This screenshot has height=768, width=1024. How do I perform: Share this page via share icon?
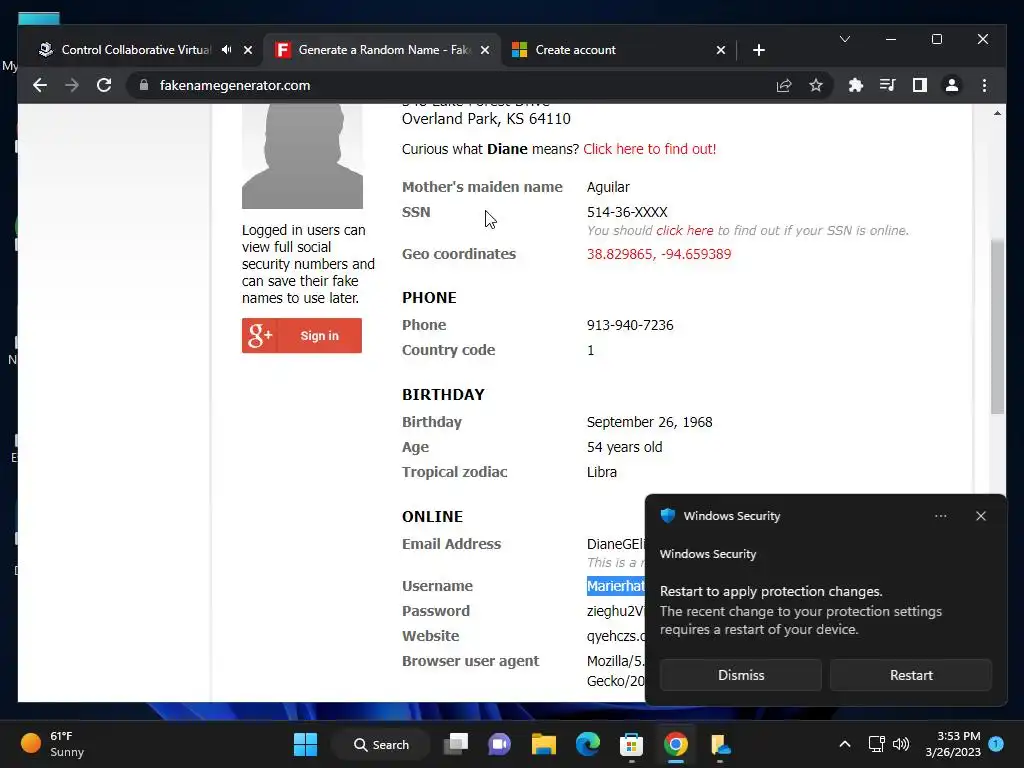coord(784,86)
